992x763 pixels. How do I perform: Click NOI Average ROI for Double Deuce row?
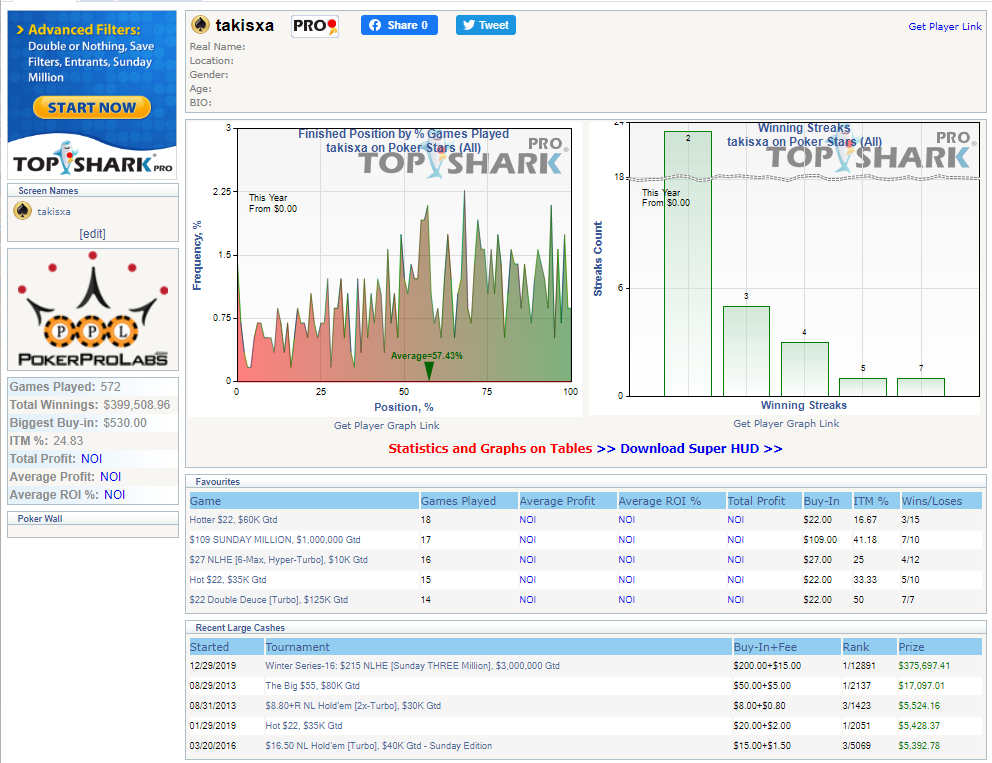626,600
